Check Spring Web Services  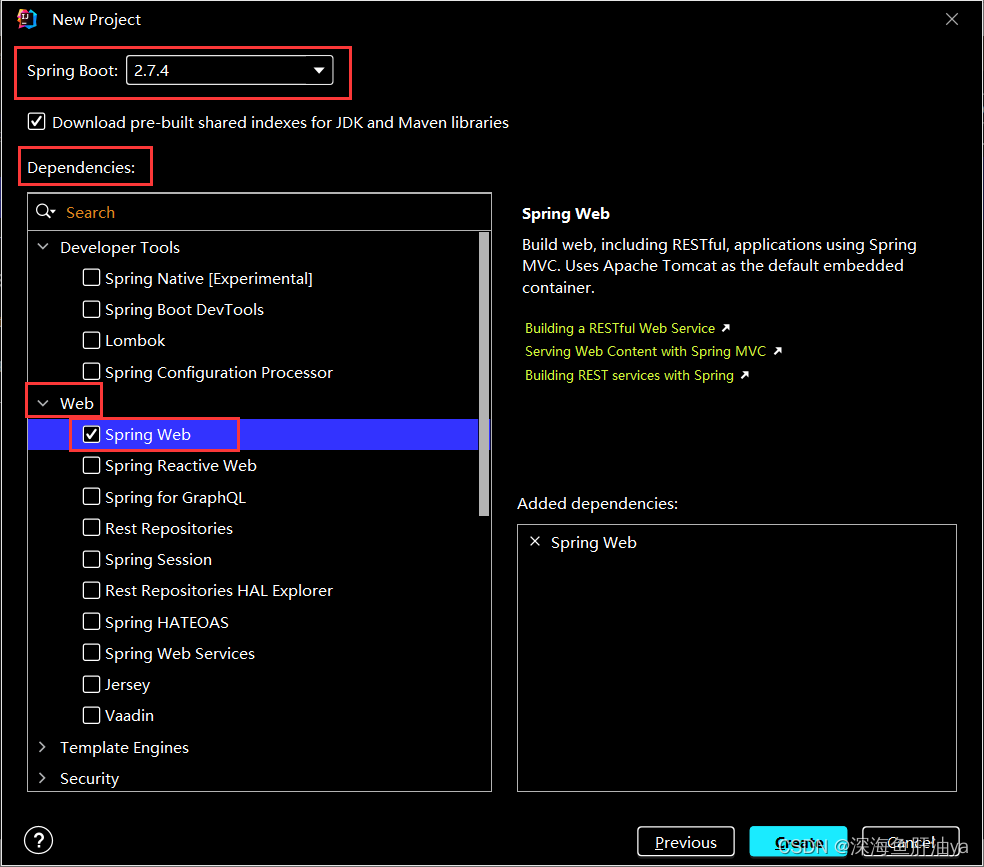click(91, 652)
